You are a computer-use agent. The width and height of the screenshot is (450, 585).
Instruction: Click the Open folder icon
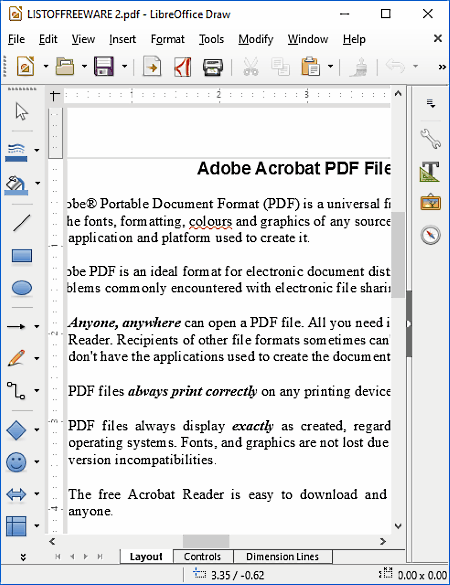tap(65, 67)
